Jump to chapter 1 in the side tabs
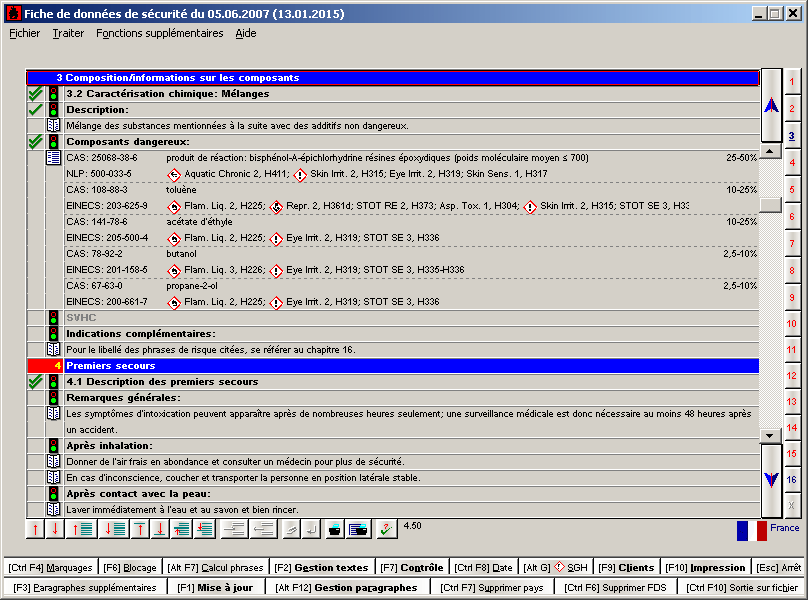The width and height of the screenshot is (808, 600). tap(792, 82)
